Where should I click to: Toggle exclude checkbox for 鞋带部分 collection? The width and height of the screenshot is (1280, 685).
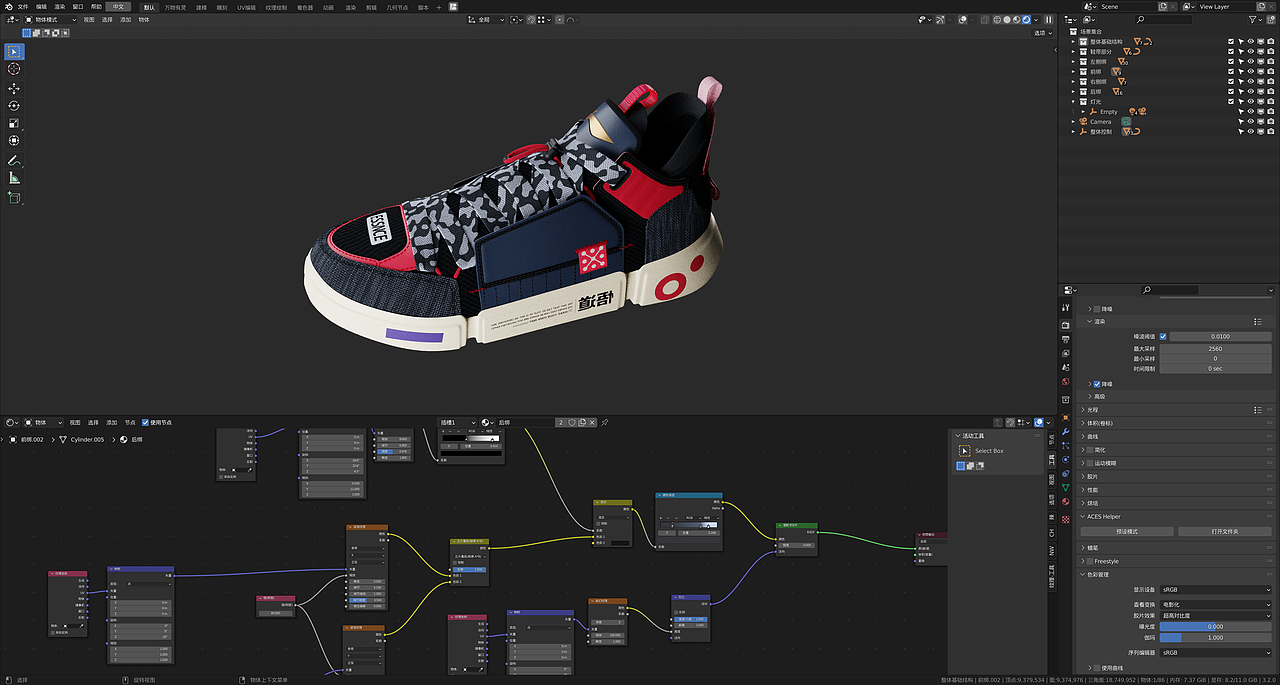pyautogui.click(x=1231, y=52)
